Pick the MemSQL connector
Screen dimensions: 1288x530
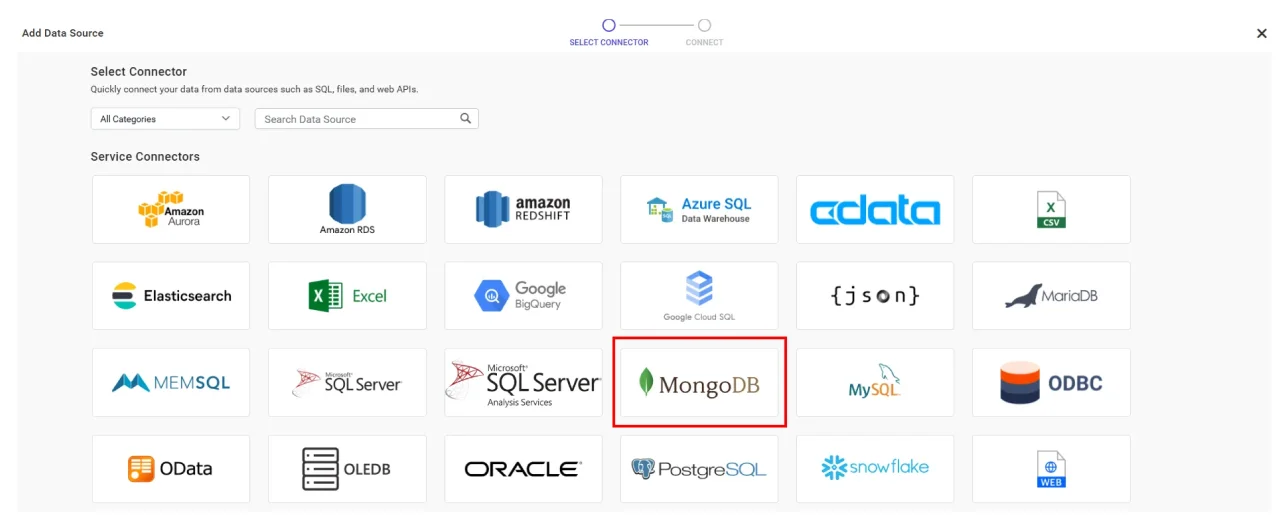coord(171,382)
